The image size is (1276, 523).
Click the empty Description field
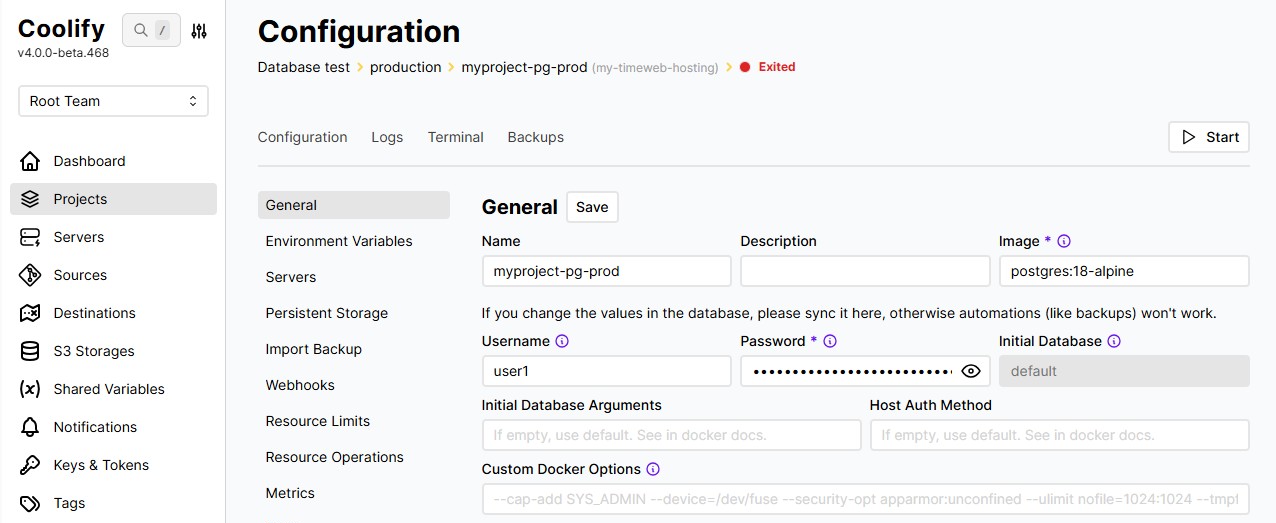click(x=865, y=271)
